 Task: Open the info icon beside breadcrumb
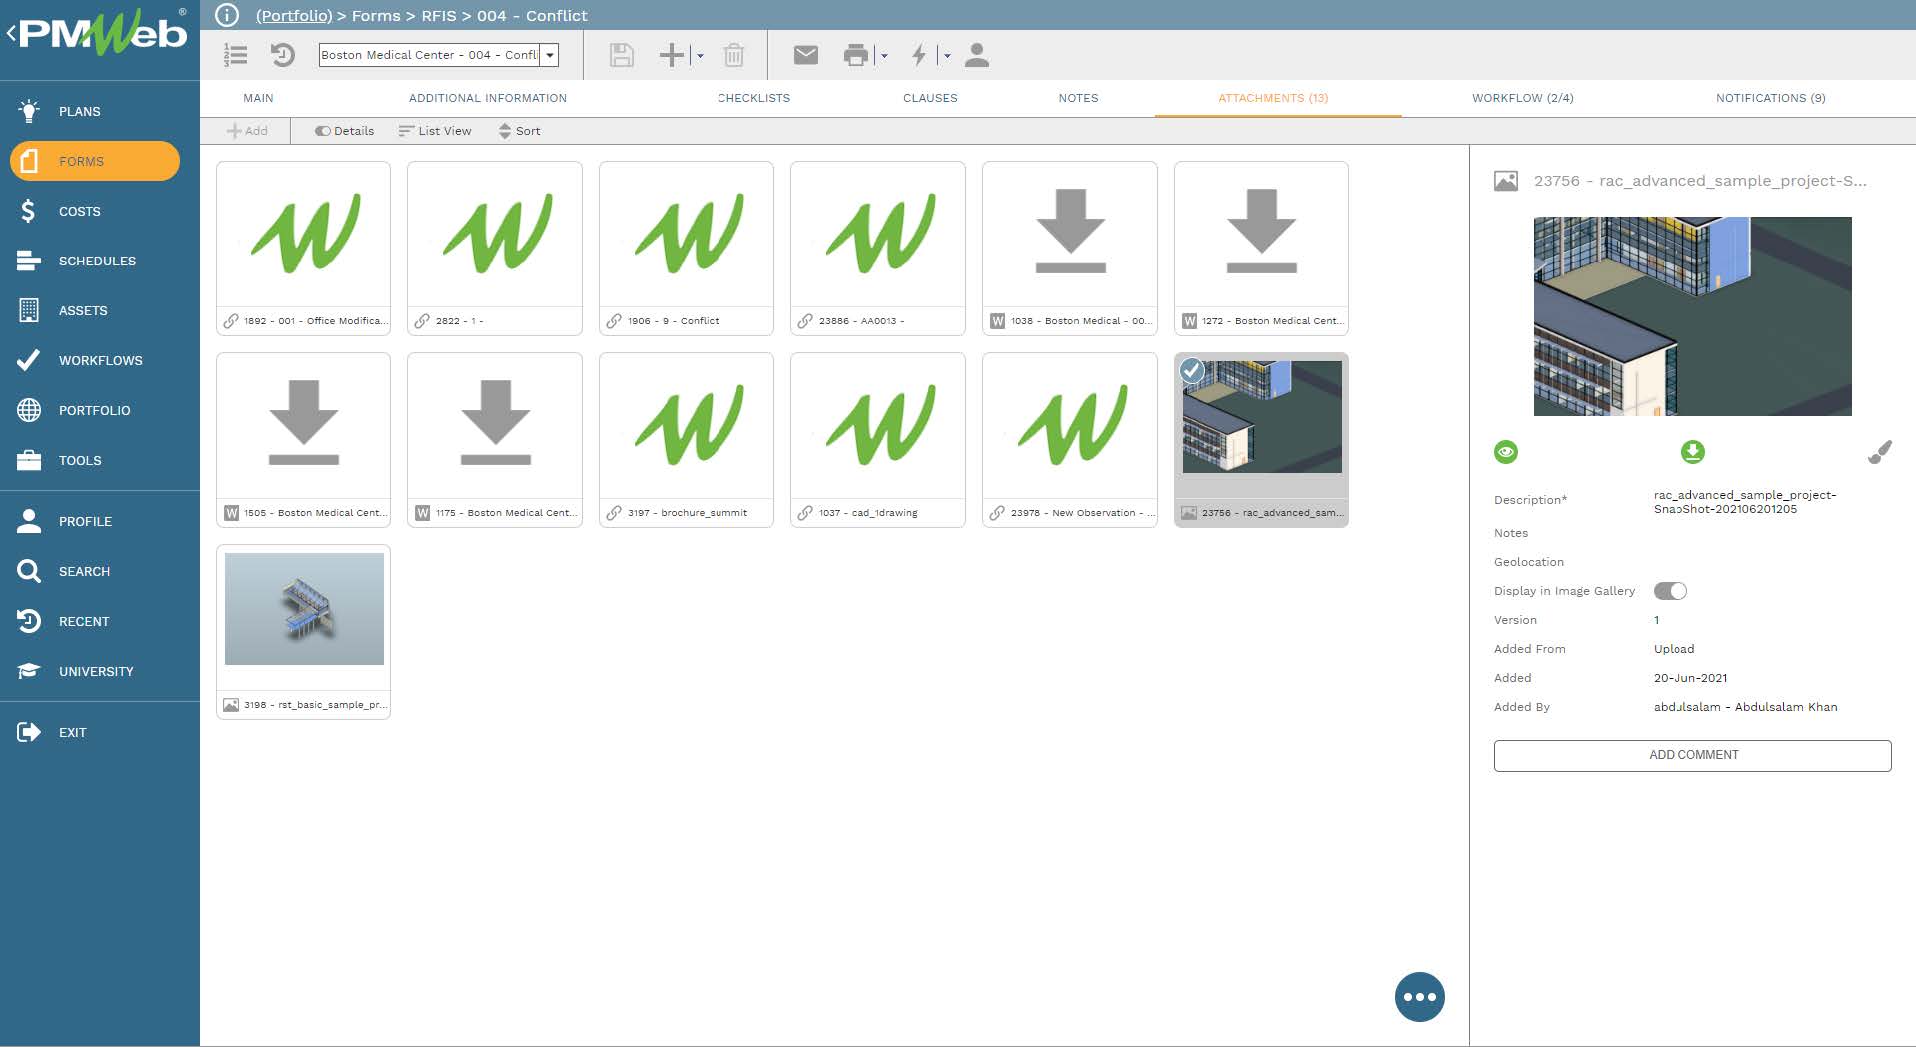[227, 15]
